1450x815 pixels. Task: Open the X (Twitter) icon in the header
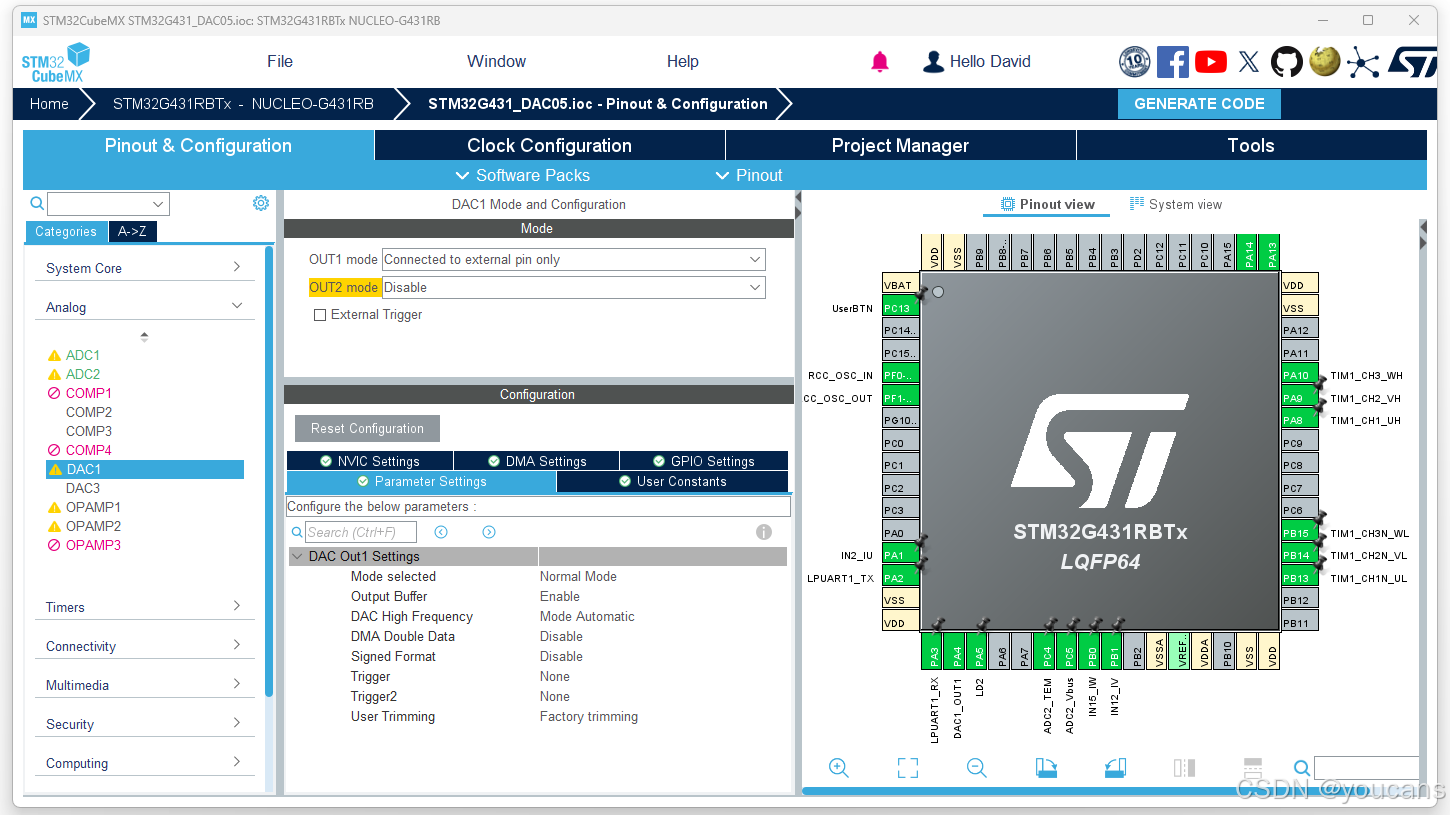pyautogui.click(x=1249, y=62)
